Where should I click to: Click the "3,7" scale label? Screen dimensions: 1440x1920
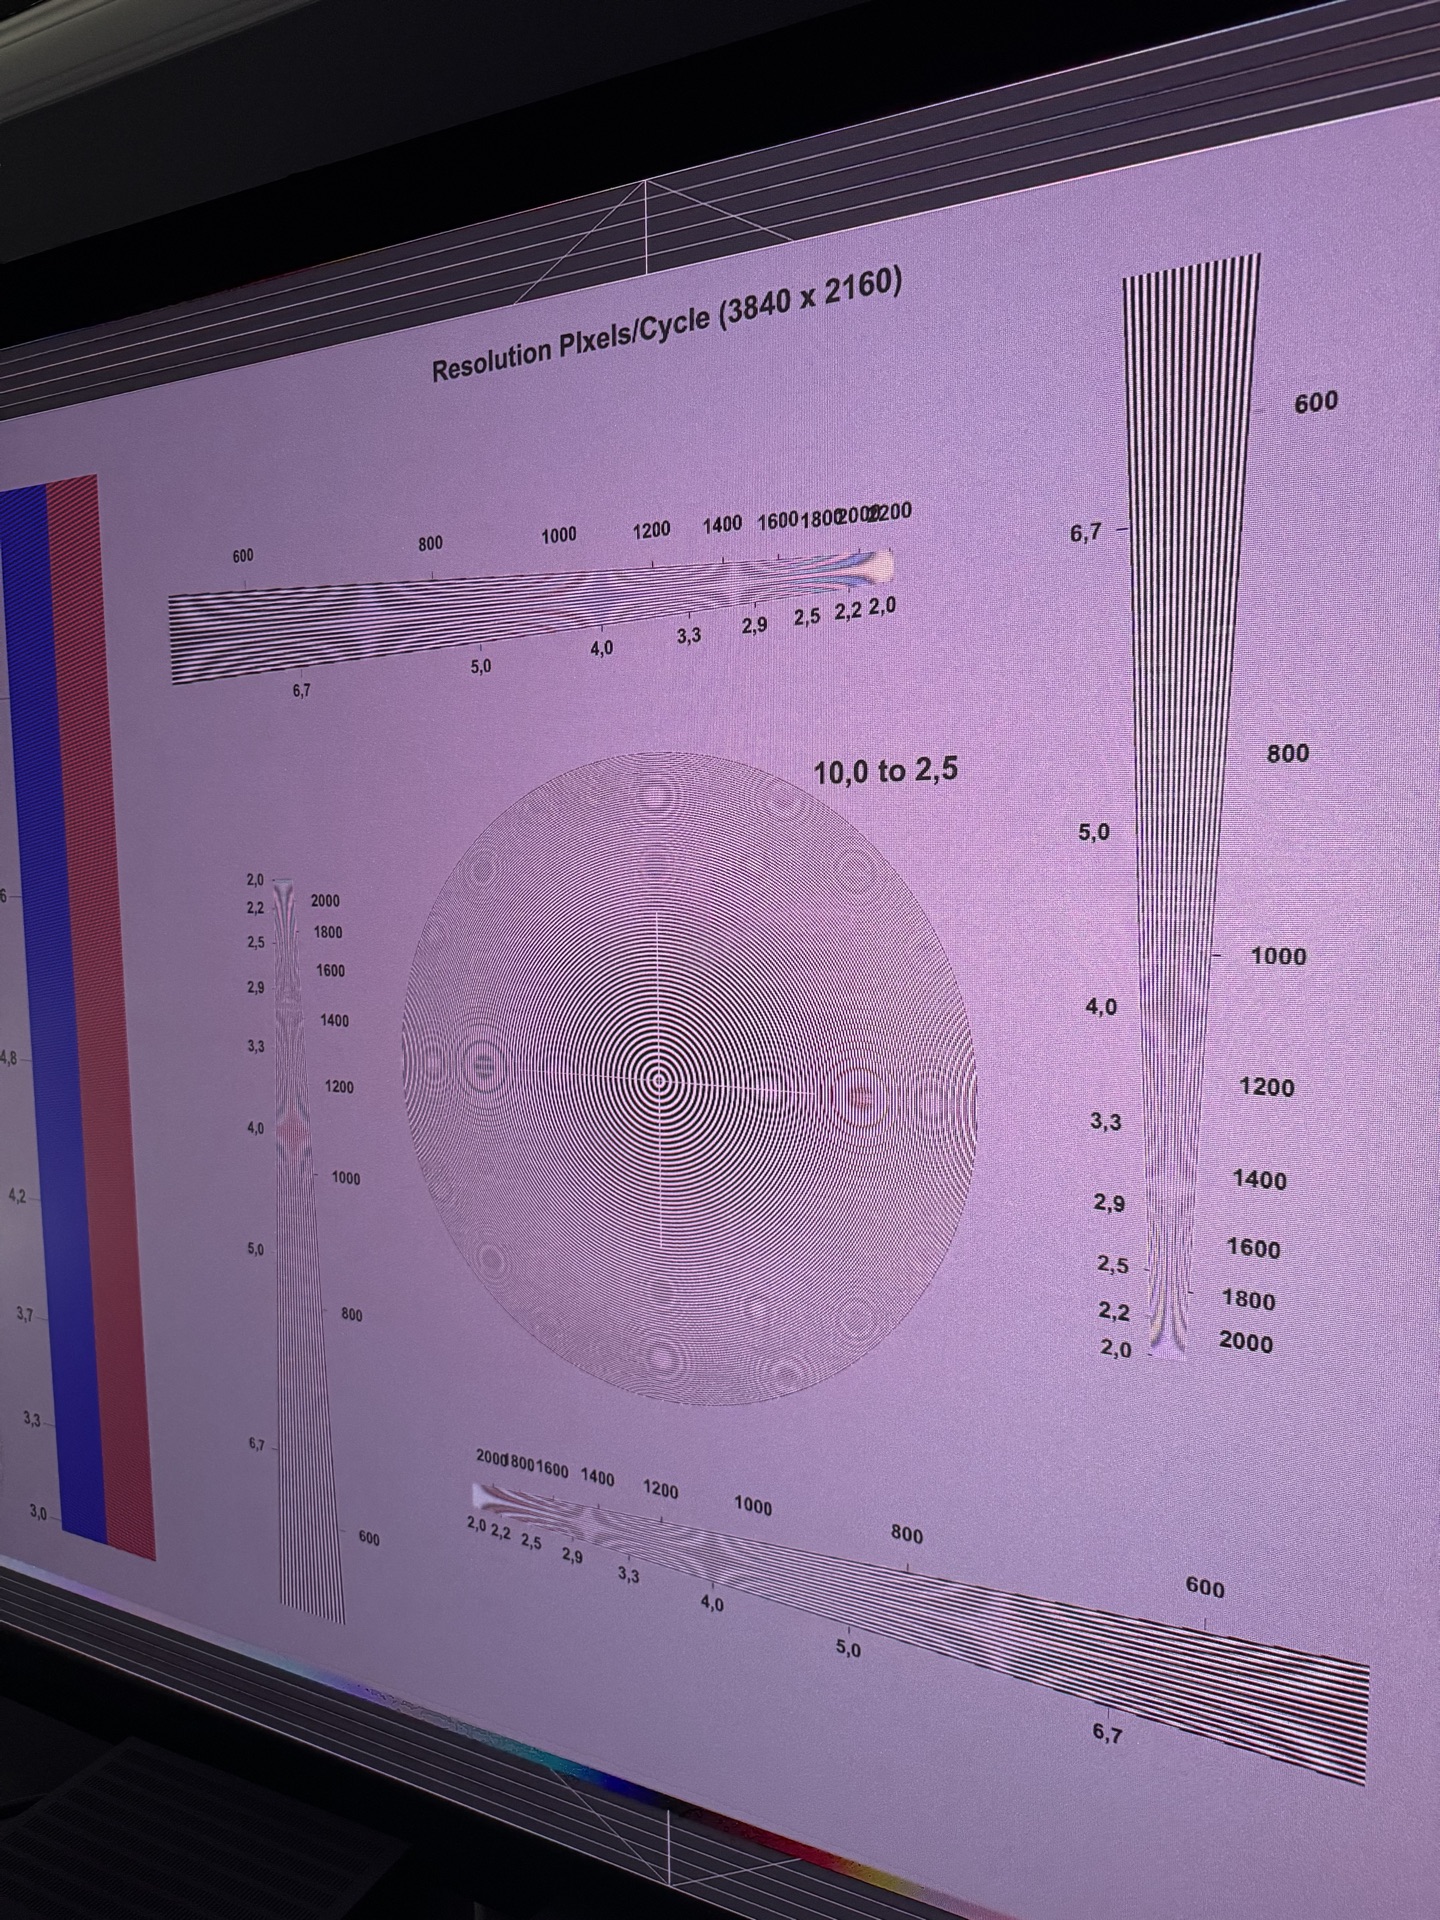(25, 1315)
